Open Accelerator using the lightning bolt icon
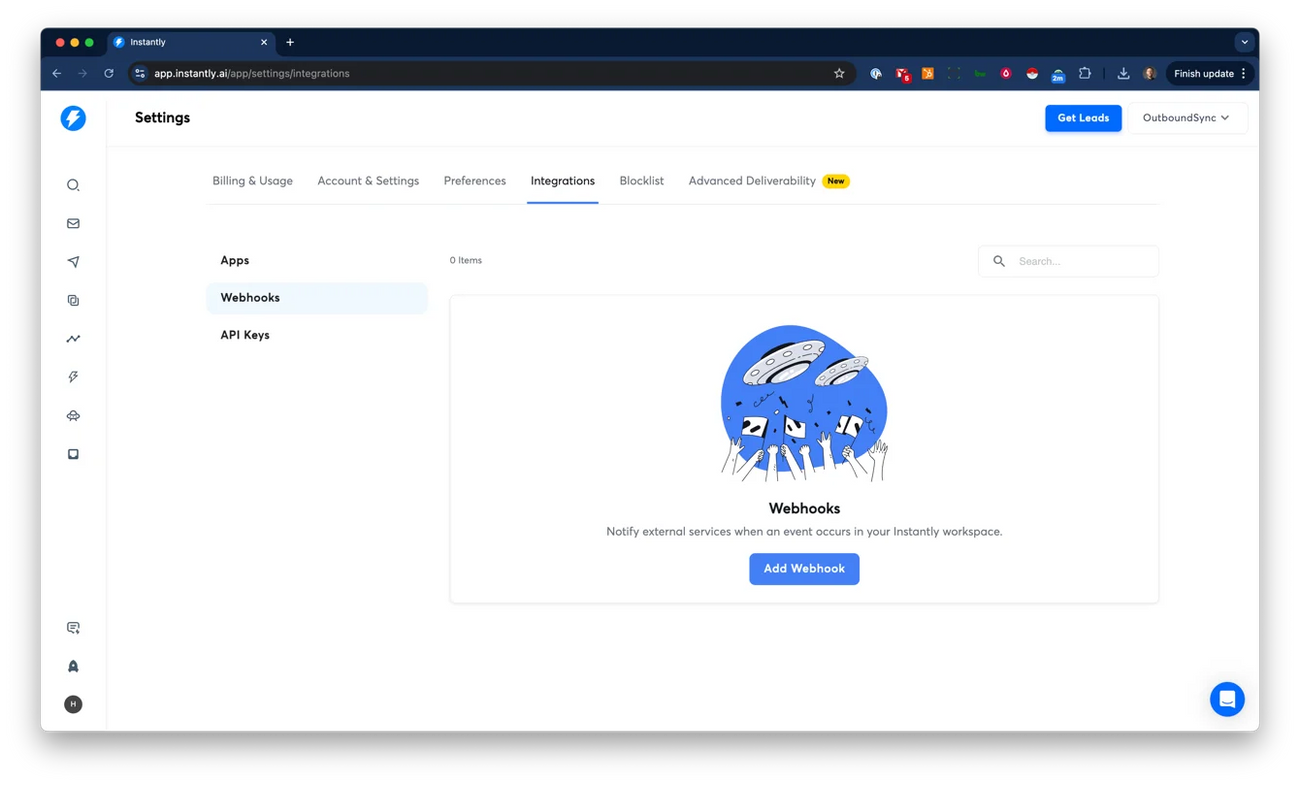1300x785 pixels. [x=72, y=376]
